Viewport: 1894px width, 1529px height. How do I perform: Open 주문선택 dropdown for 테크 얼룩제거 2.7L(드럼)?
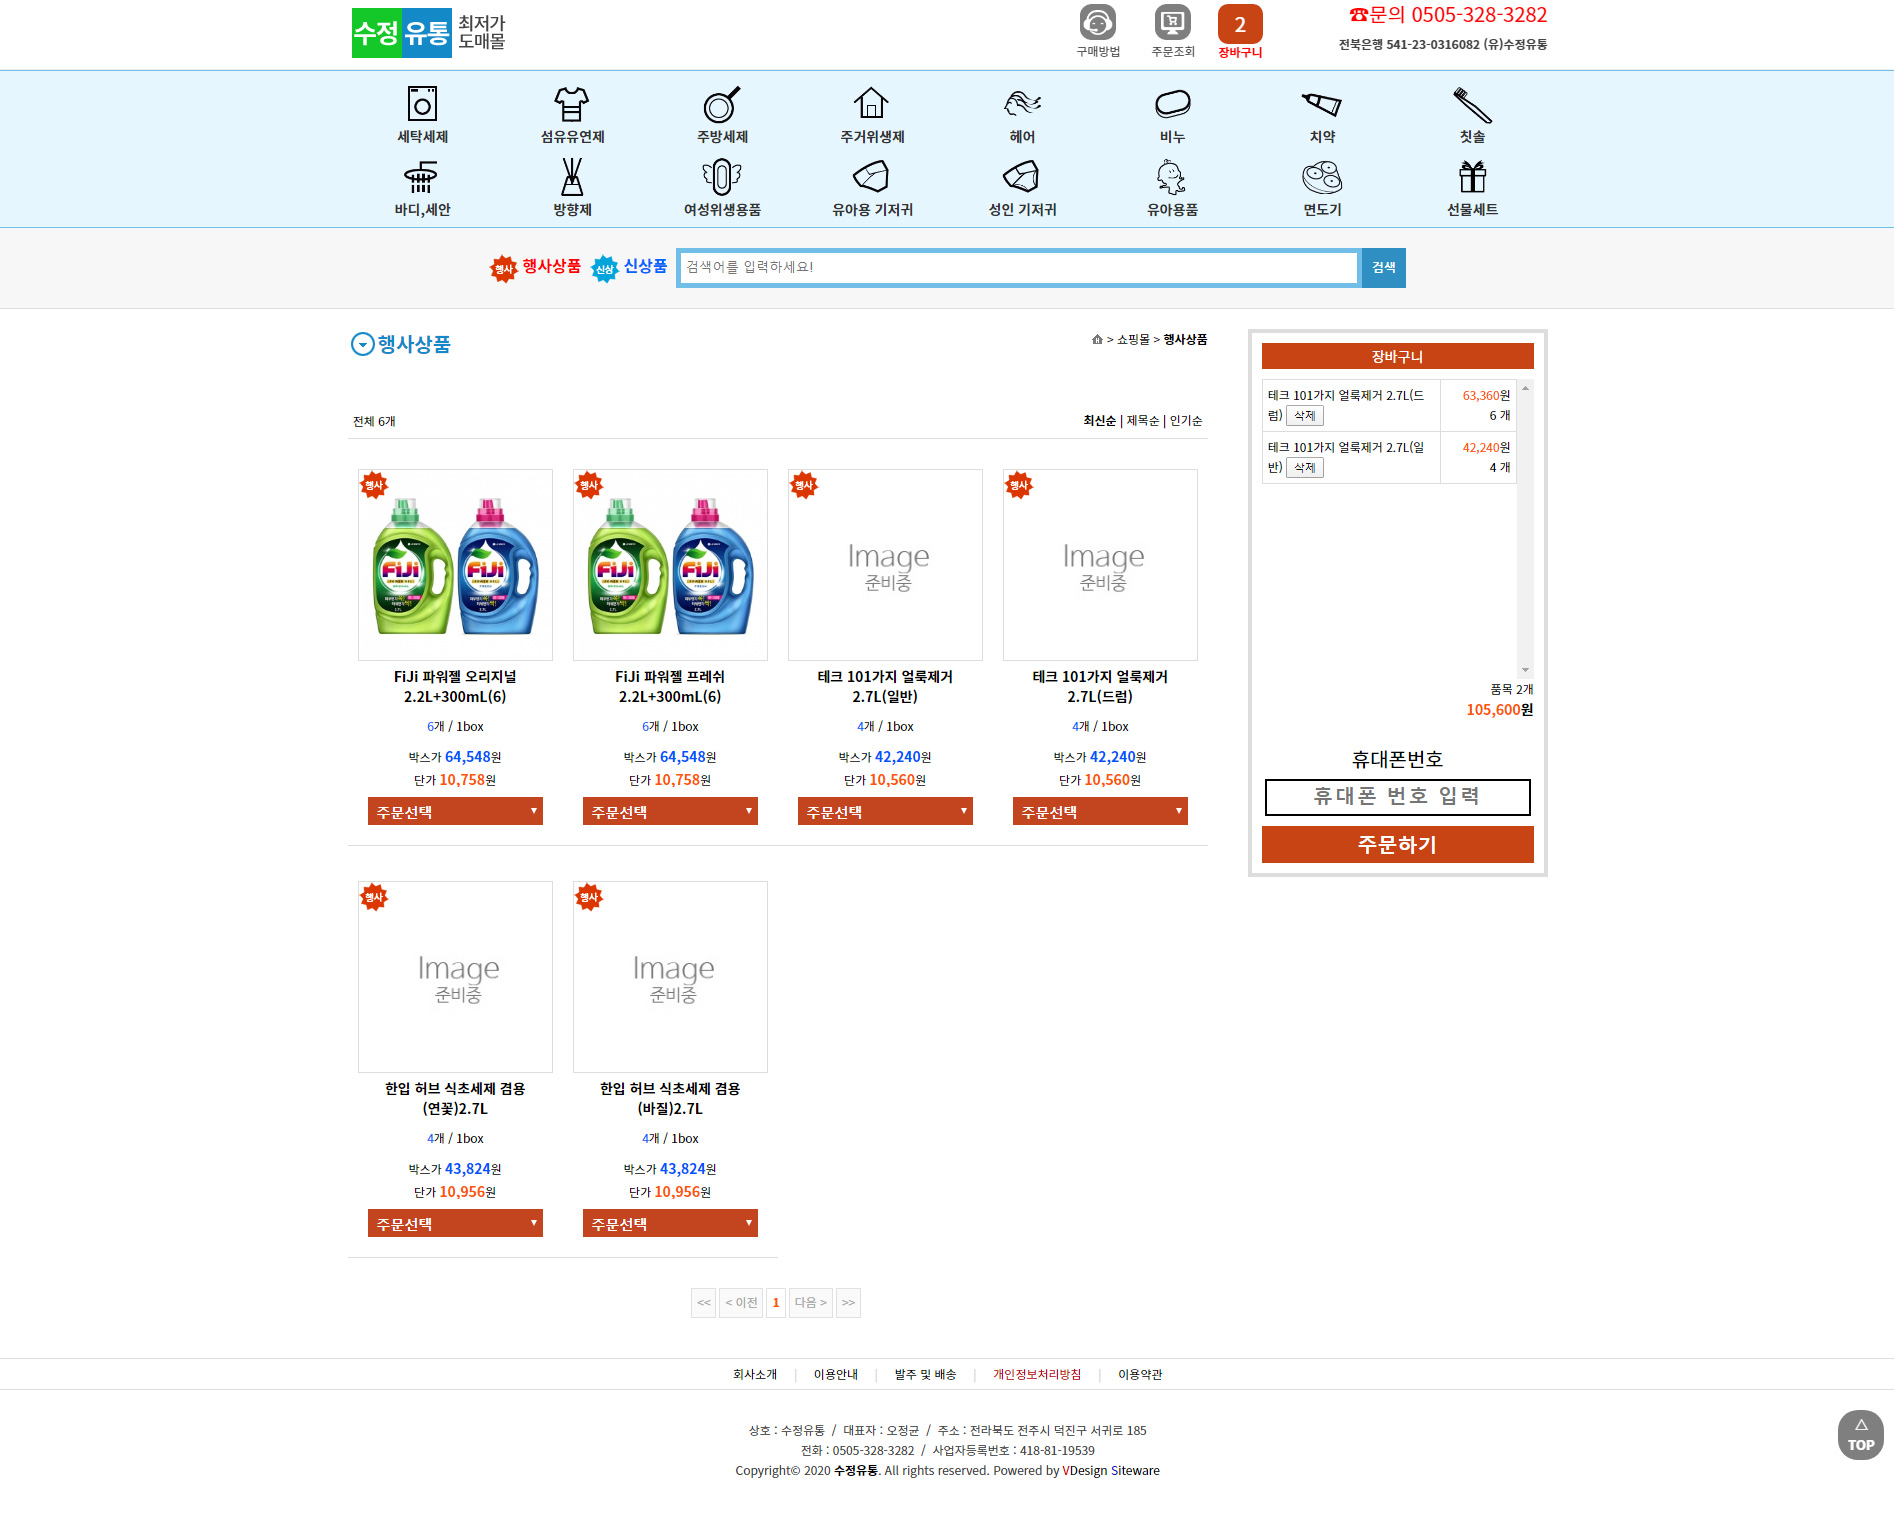click(1100, 811)
